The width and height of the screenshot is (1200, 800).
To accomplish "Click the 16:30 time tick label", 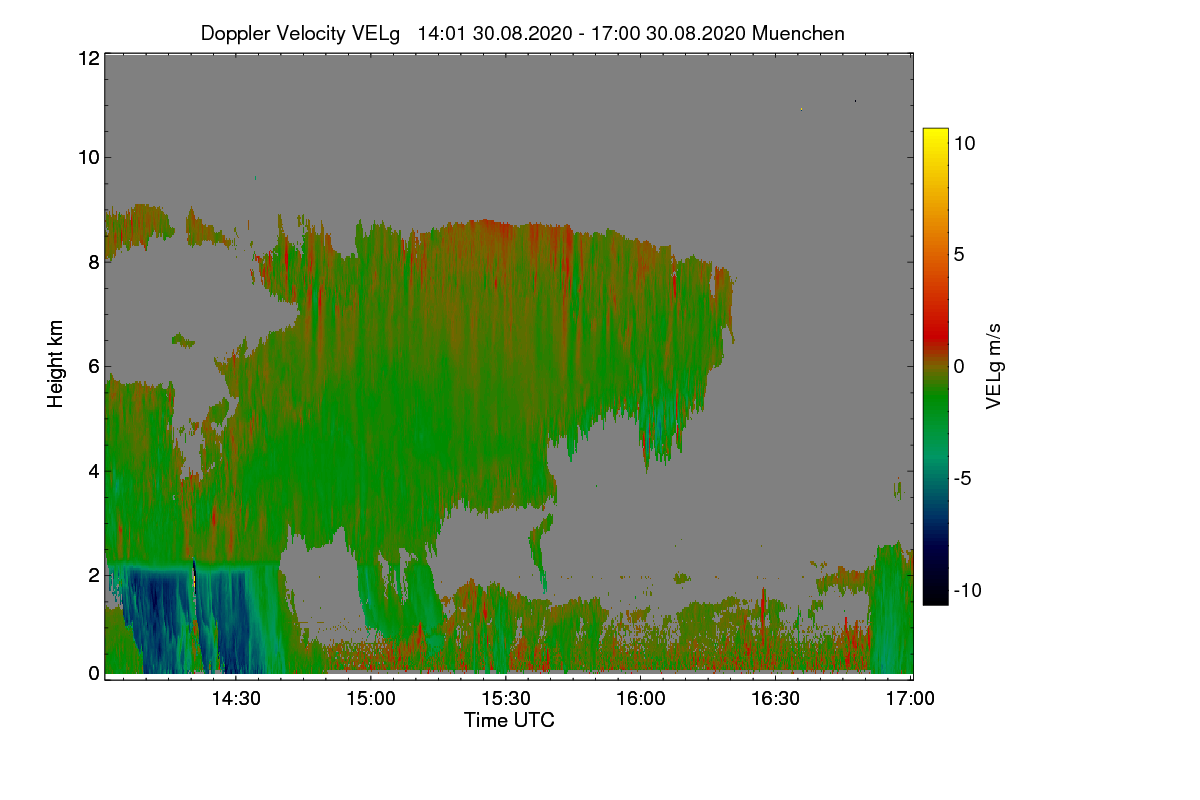I will click(x=775, y=699).
